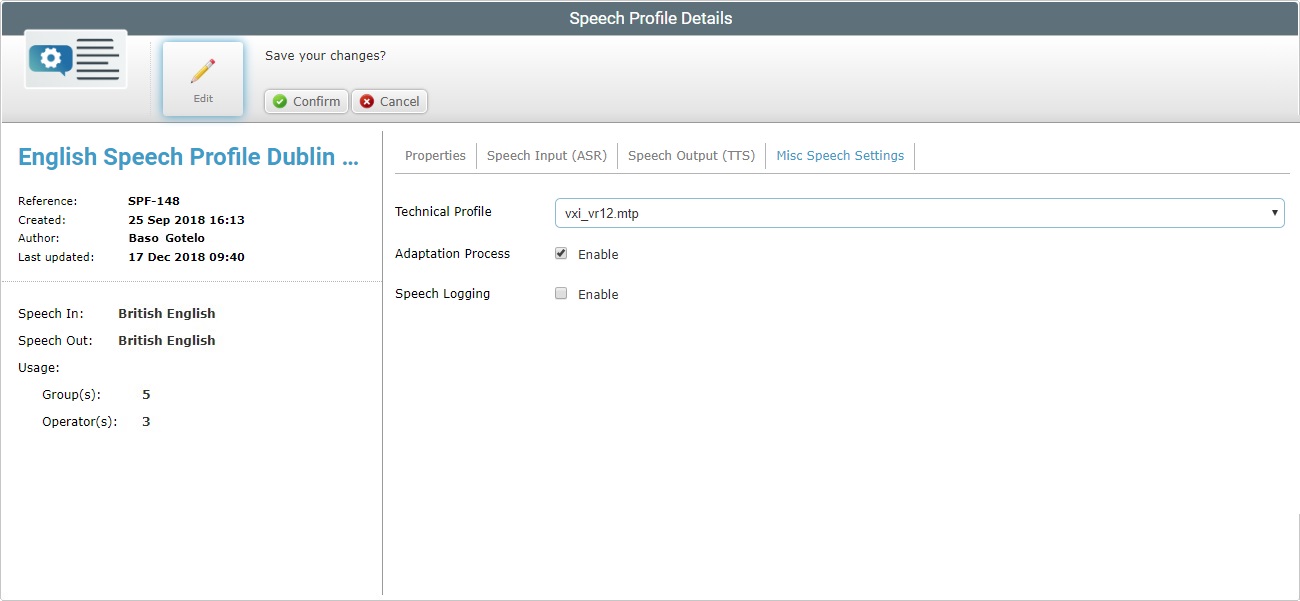Disable the Adaptation Process checkbox

[561, 252]
